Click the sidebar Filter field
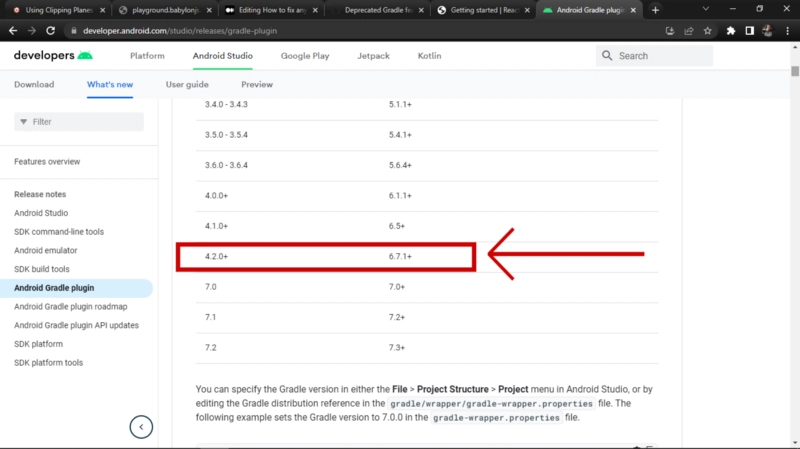The height and width of the screenshot is (449, 800). (x=79, y=121)
